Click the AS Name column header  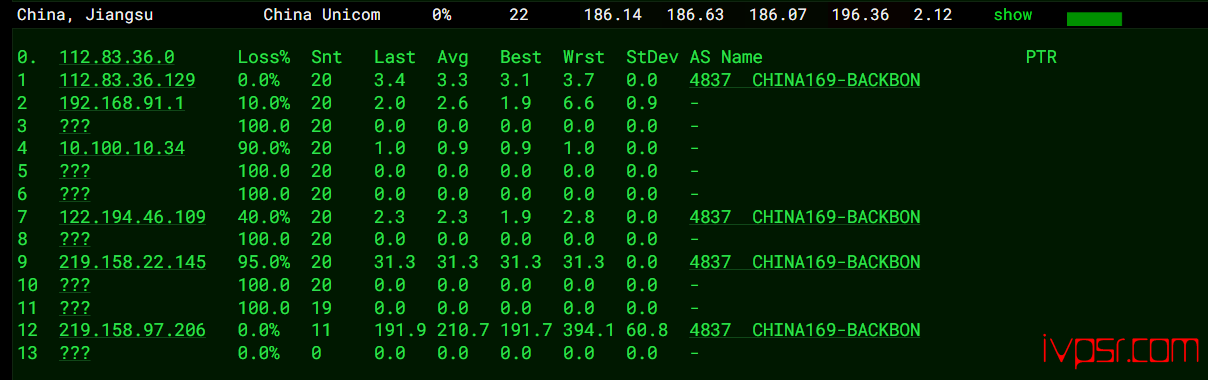(725, 58)
